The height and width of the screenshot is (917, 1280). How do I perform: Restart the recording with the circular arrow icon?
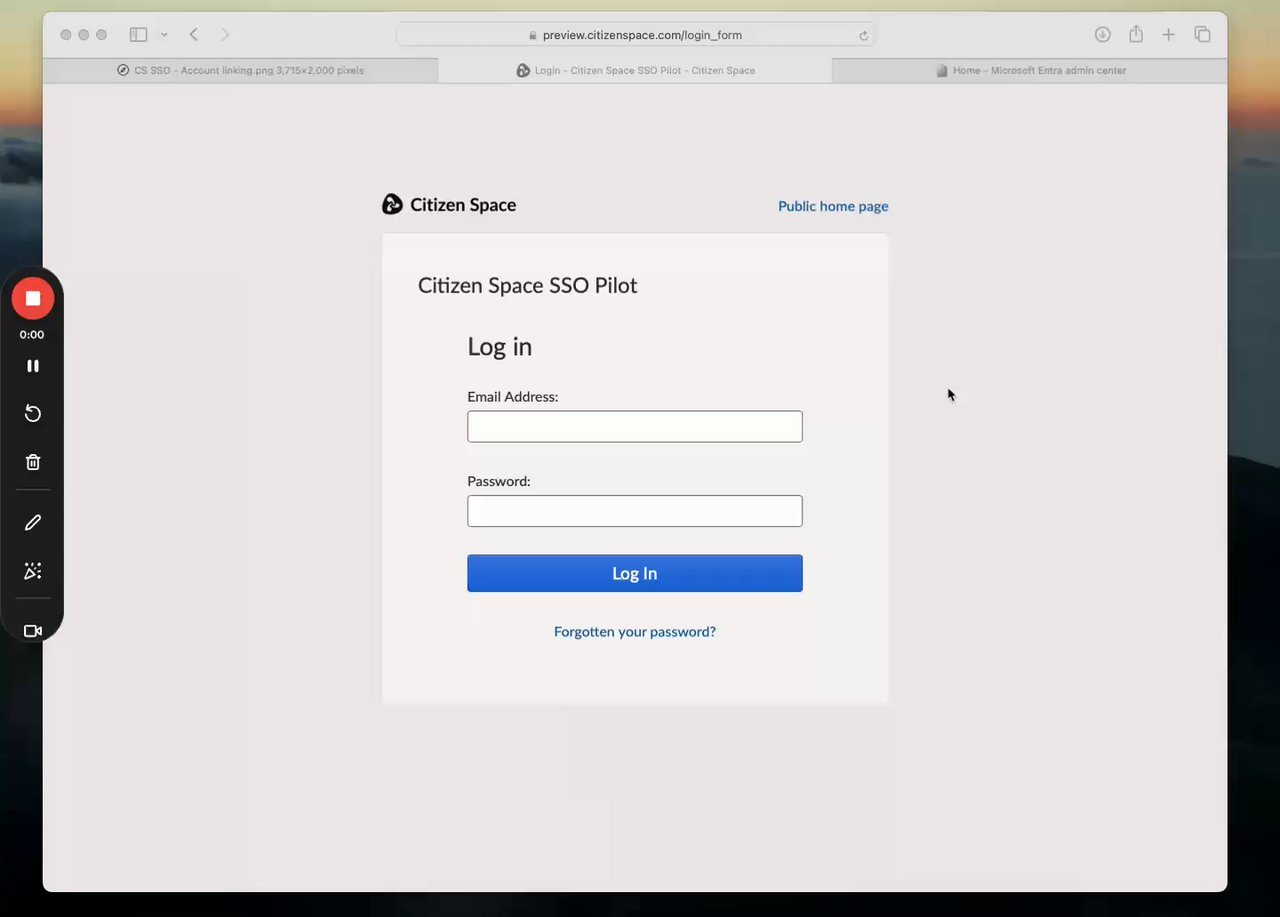pos(33,414)
